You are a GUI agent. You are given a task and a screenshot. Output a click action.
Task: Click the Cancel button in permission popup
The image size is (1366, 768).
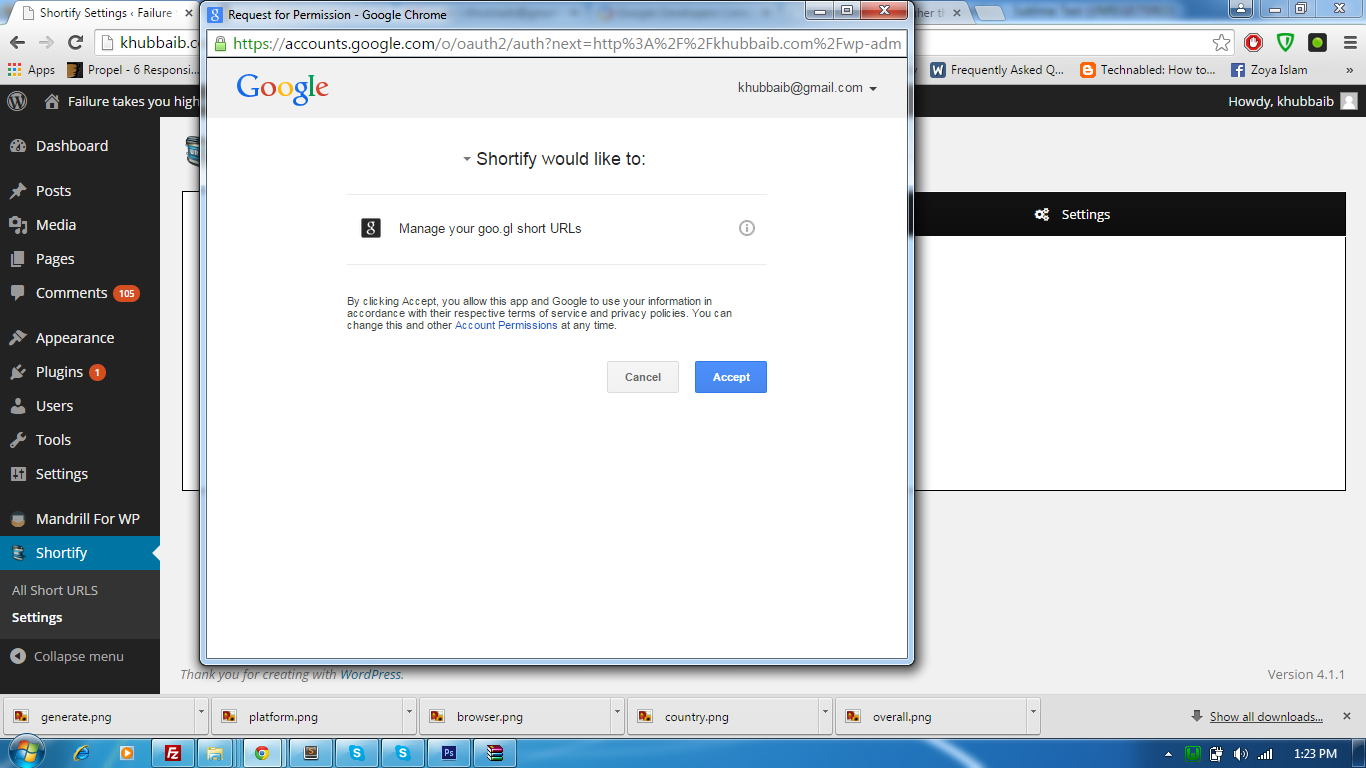(x=643, y=377)
